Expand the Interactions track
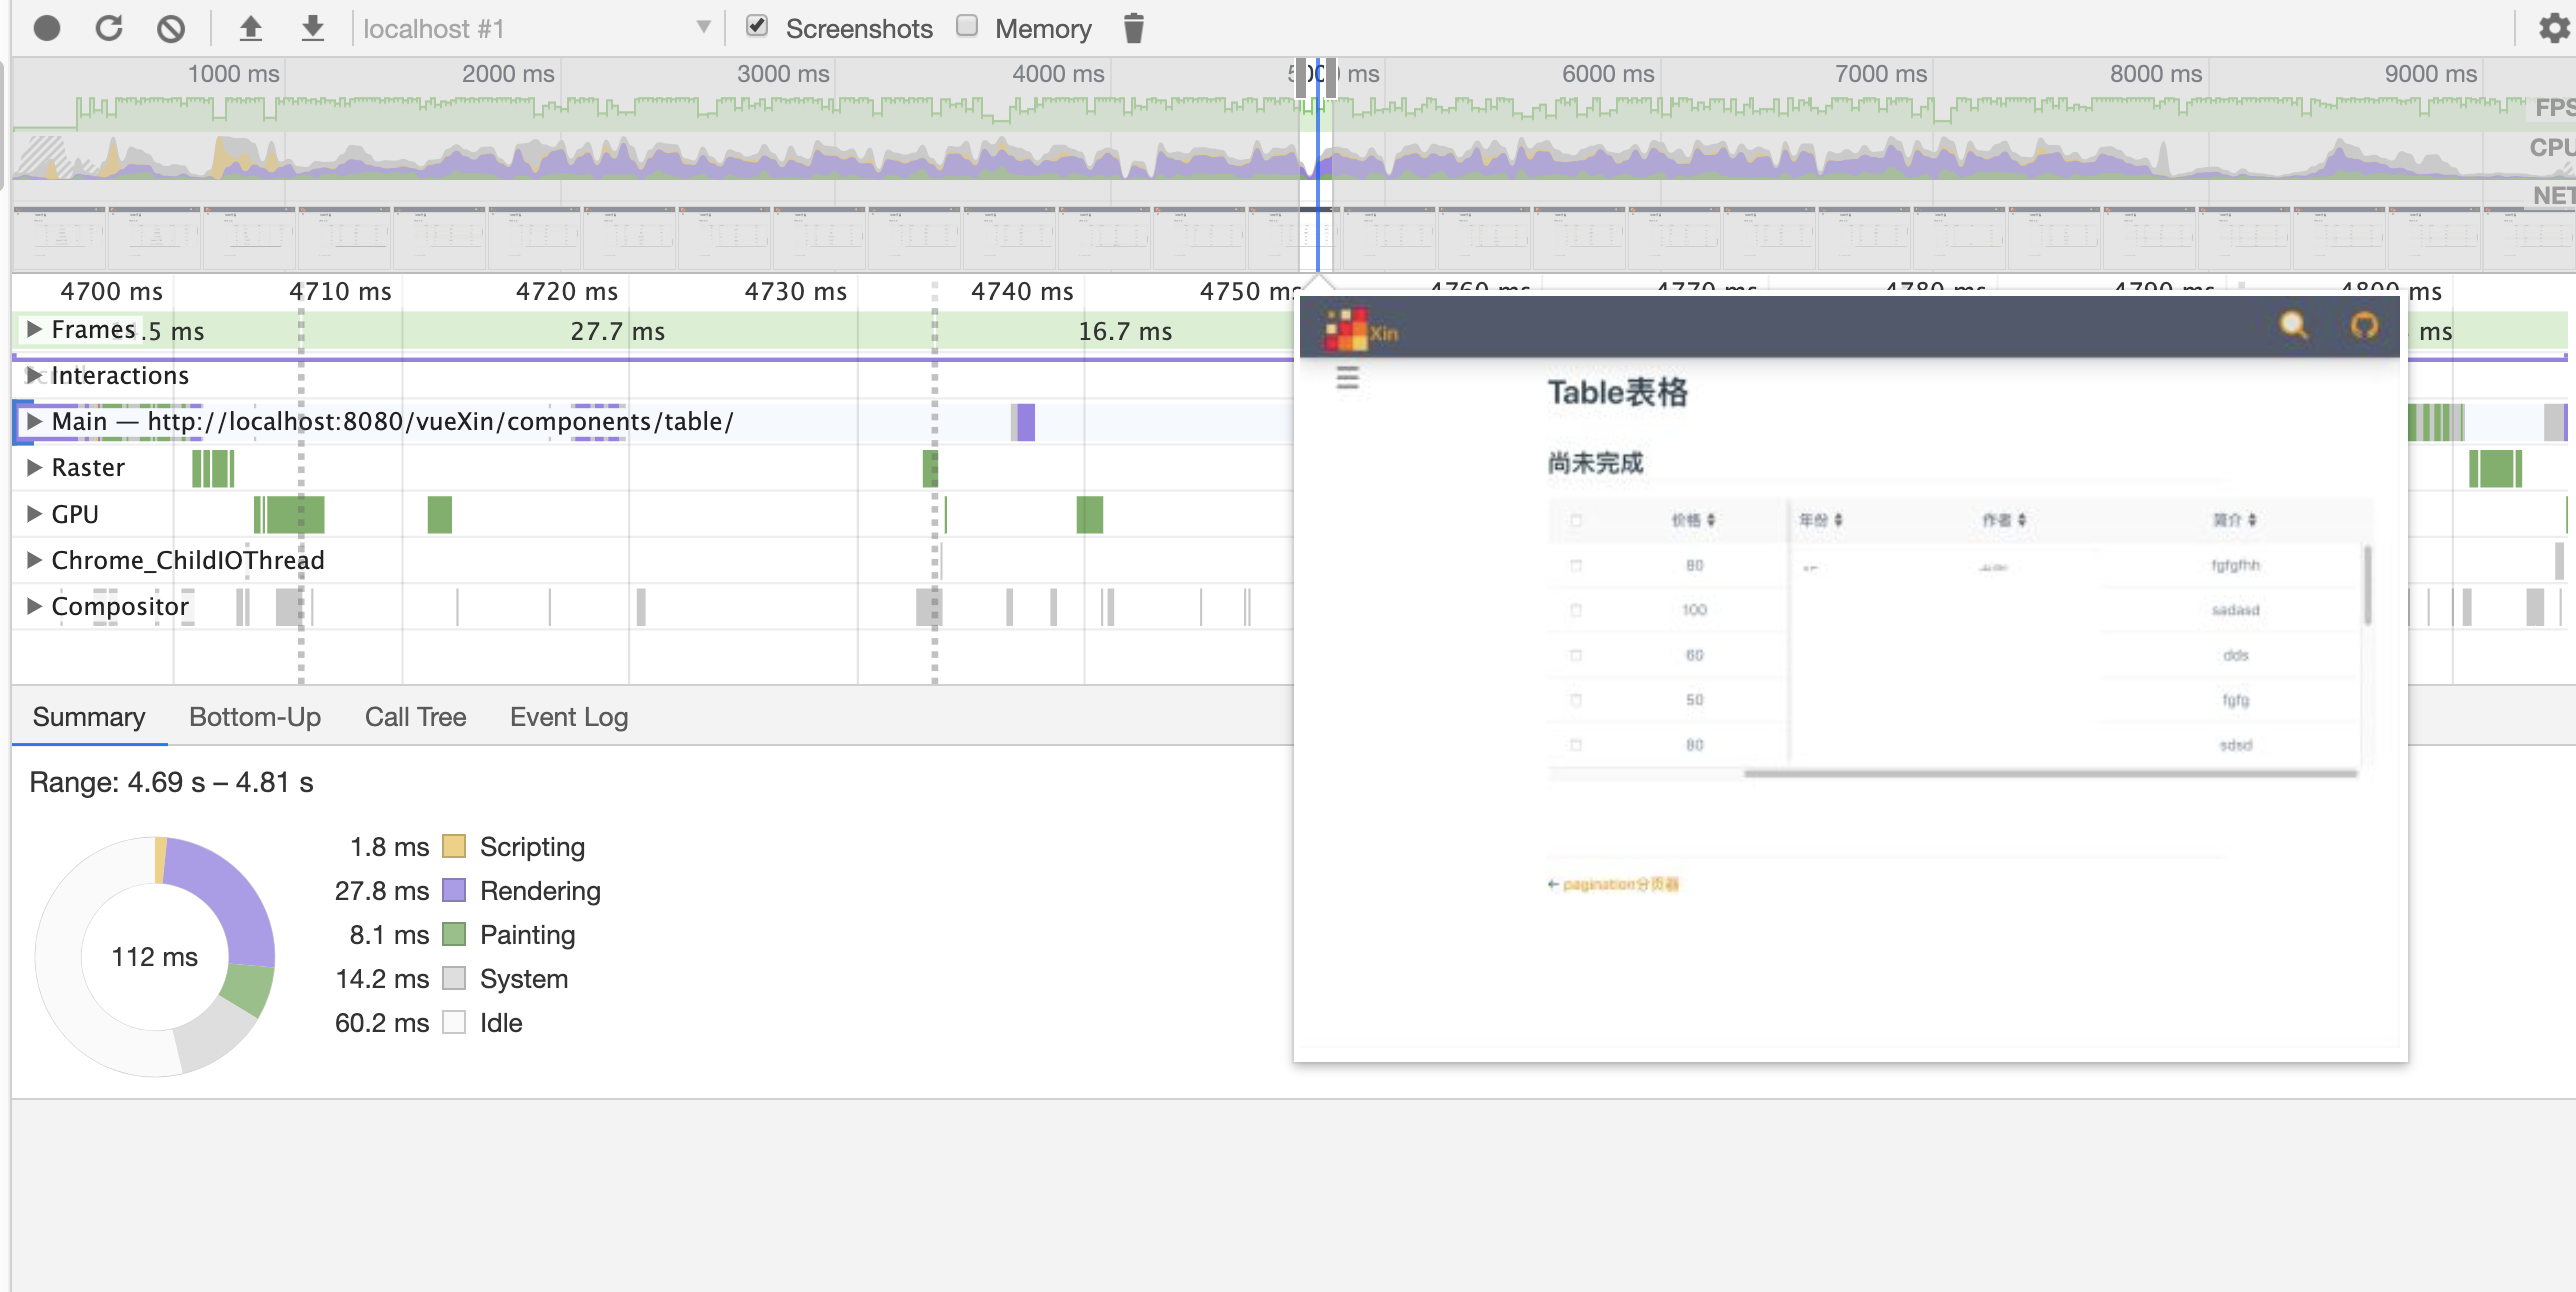 34,375
